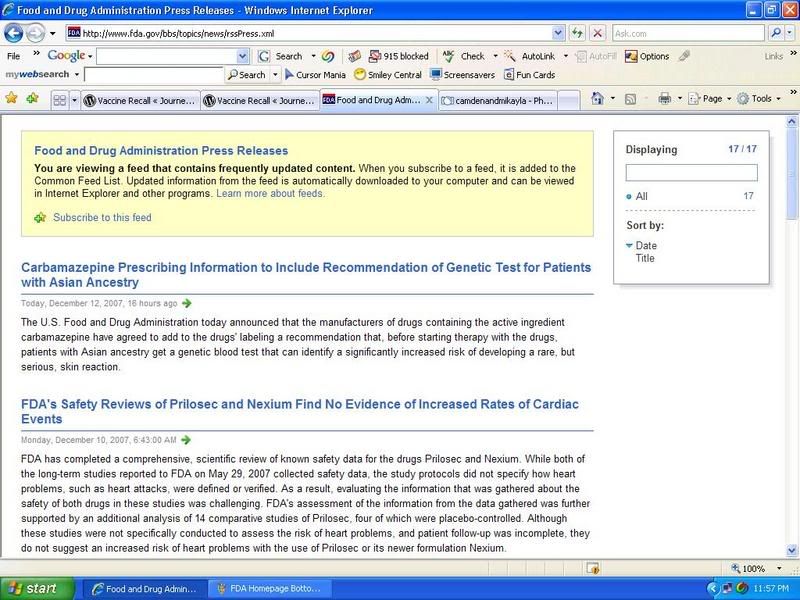Viewport: 800px width, 600px height.
Task: Open the Tools menu
Action: pyautogui.click(x=759, y=98)
